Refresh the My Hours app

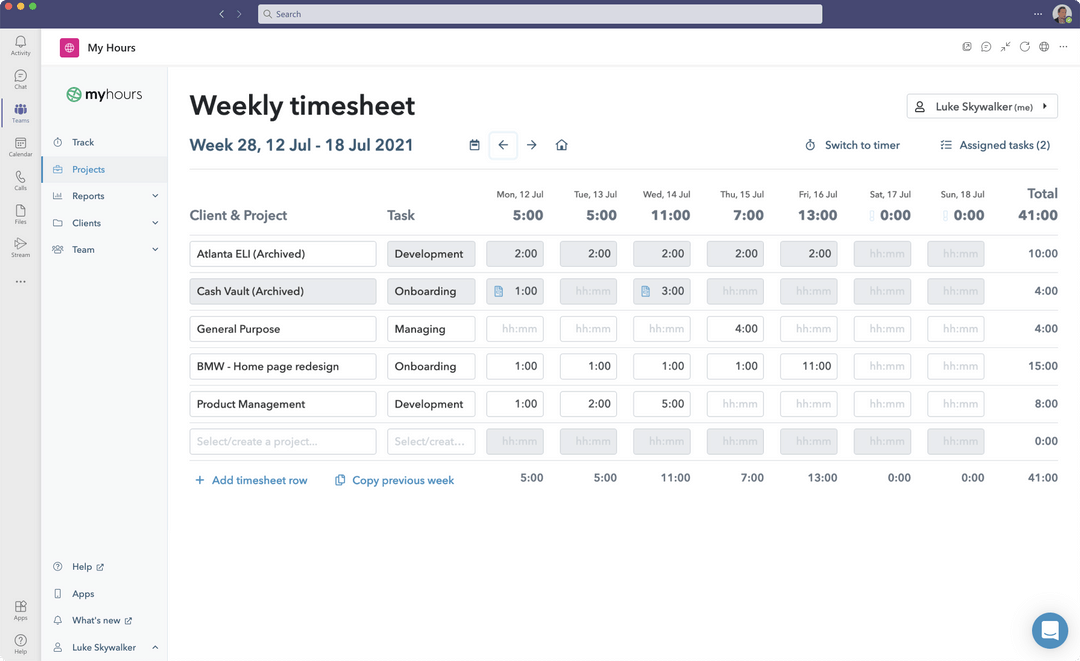pyautogui.click(x=1024, y=46)
